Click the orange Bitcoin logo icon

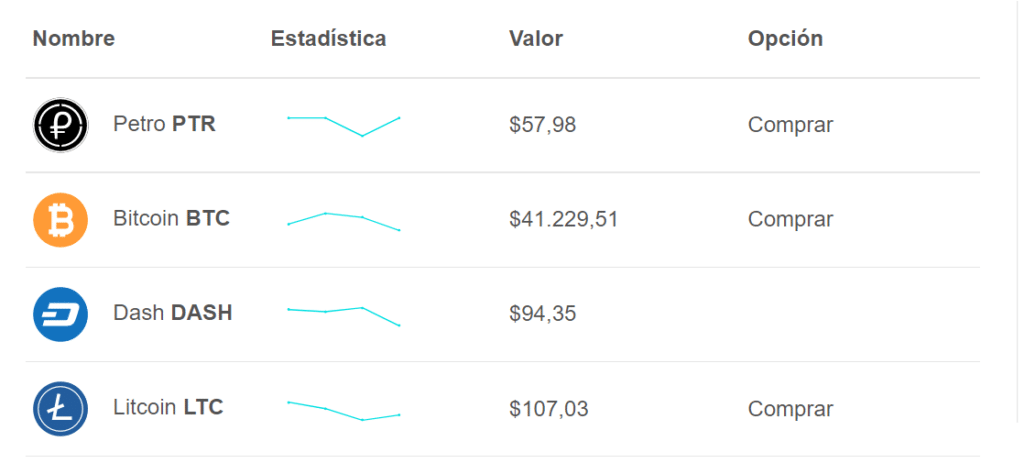click(x=60, y=219)
